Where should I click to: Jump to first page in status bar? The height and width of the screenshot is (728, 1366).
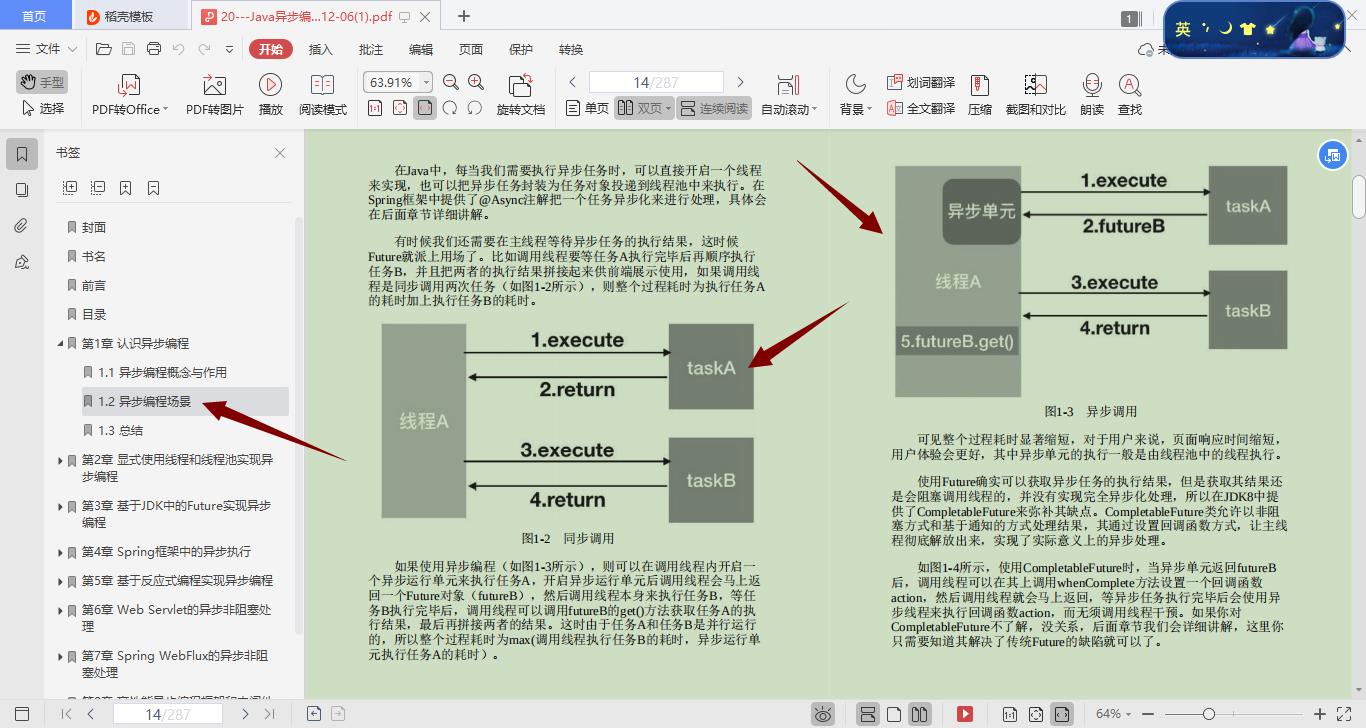pos(66,714)
